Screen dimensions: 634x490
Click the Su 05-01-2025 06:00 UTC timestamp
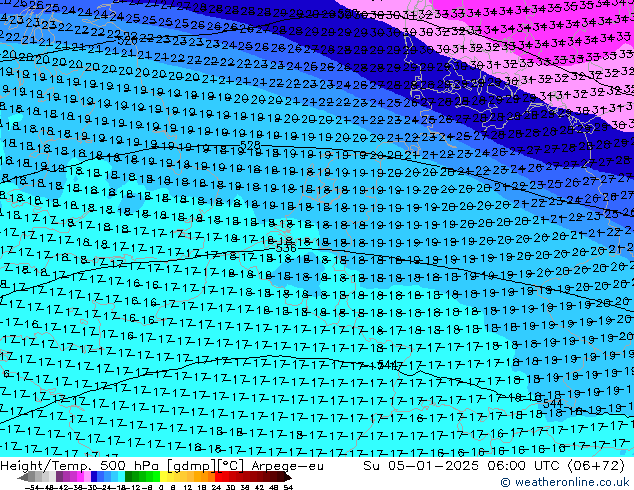click(494, 466)
